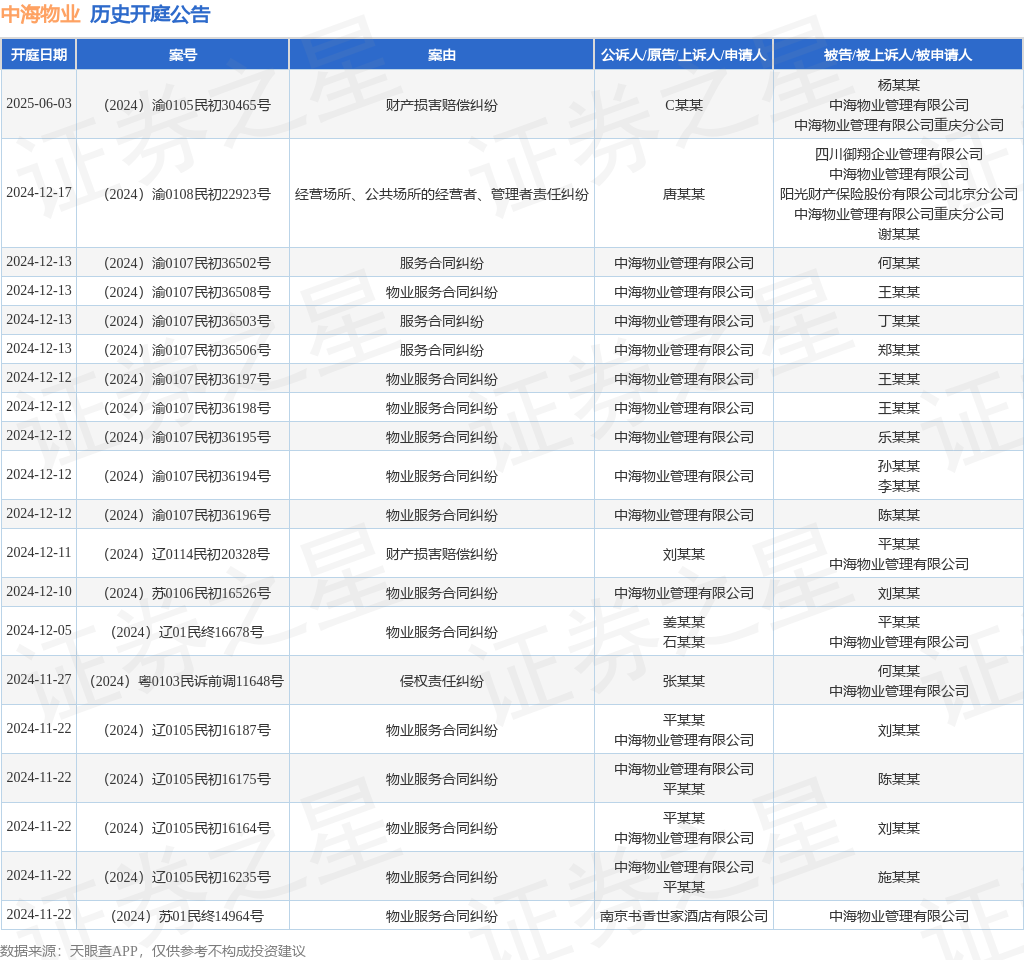Select the 案号 column header
This screenshot has width=1024, height=960.
pos(183,55)
